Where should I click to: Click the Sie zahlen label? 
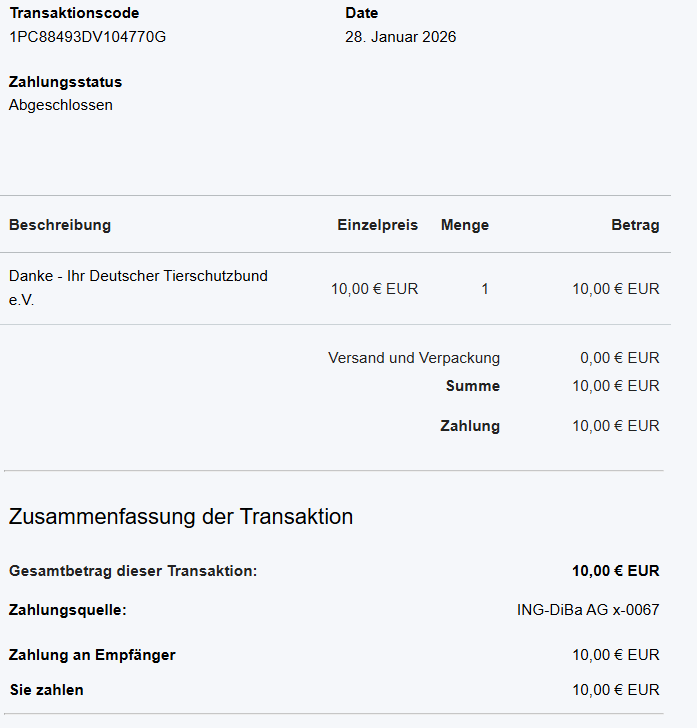pos(46,690)
